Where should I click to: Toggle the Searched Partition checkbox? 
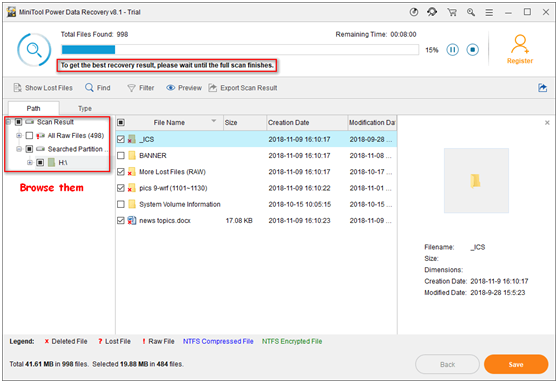tap(29, 149)
